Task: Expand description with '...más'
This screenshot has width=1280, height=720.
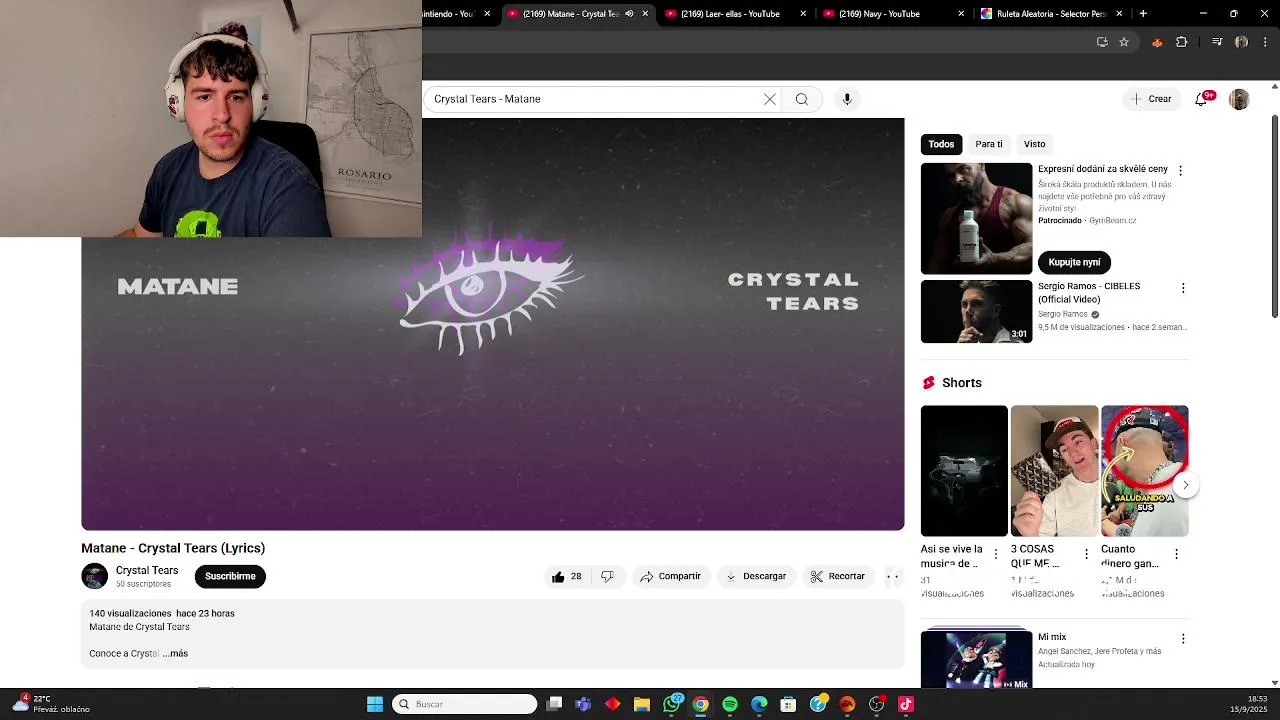Action: [x=175, y=654]
